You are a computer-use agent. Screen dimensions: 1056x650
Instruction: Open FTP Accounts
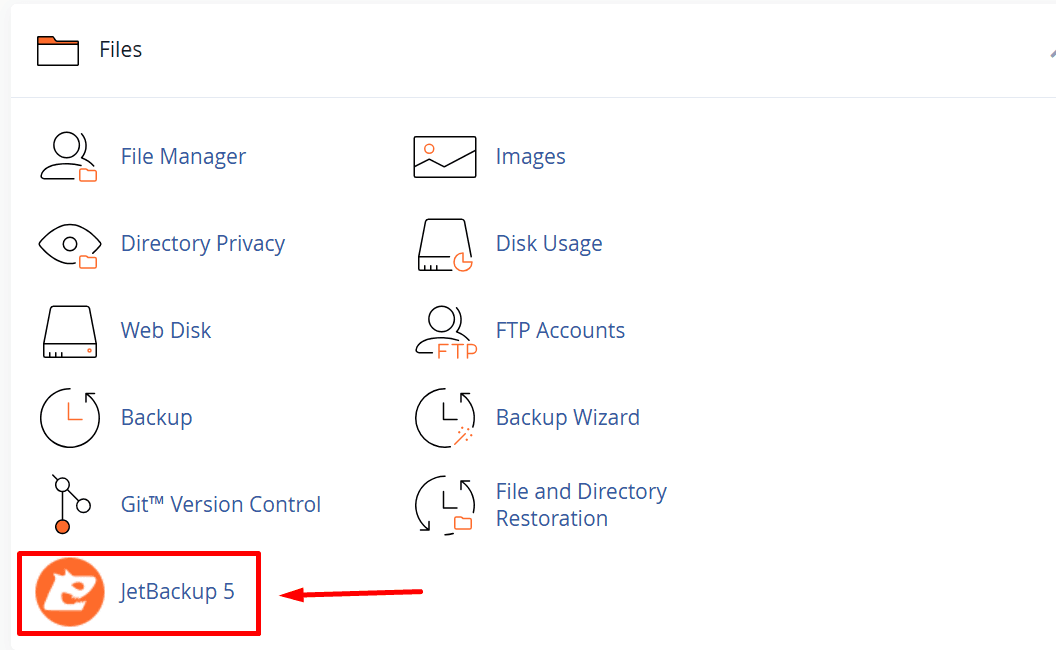tap(560, 330)
